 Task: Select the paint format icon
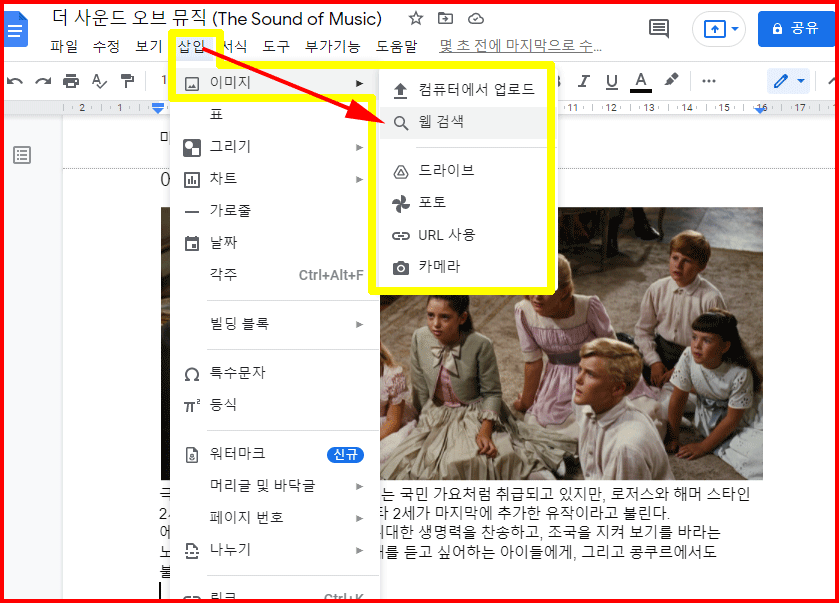pyautogui.click(x=127, y=81)
